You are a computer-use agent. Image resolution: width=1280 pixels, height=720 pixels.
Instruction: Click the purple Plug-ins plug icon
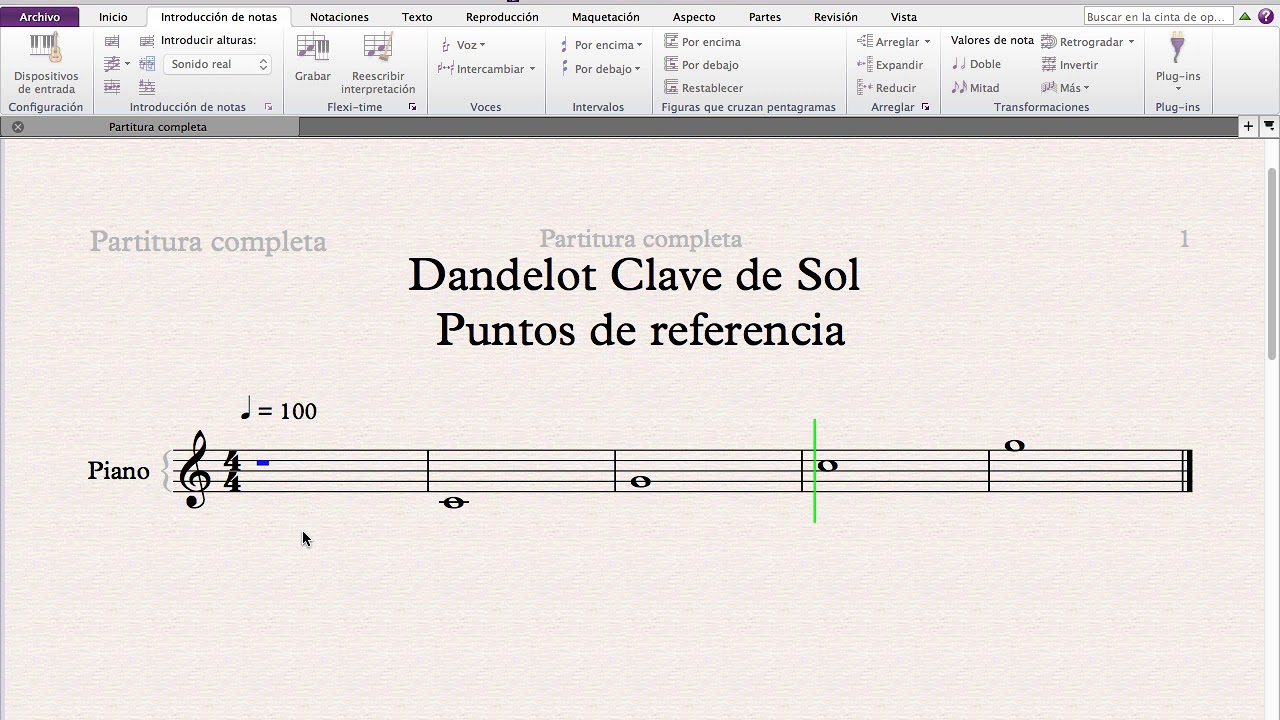tap(1177, 48)
